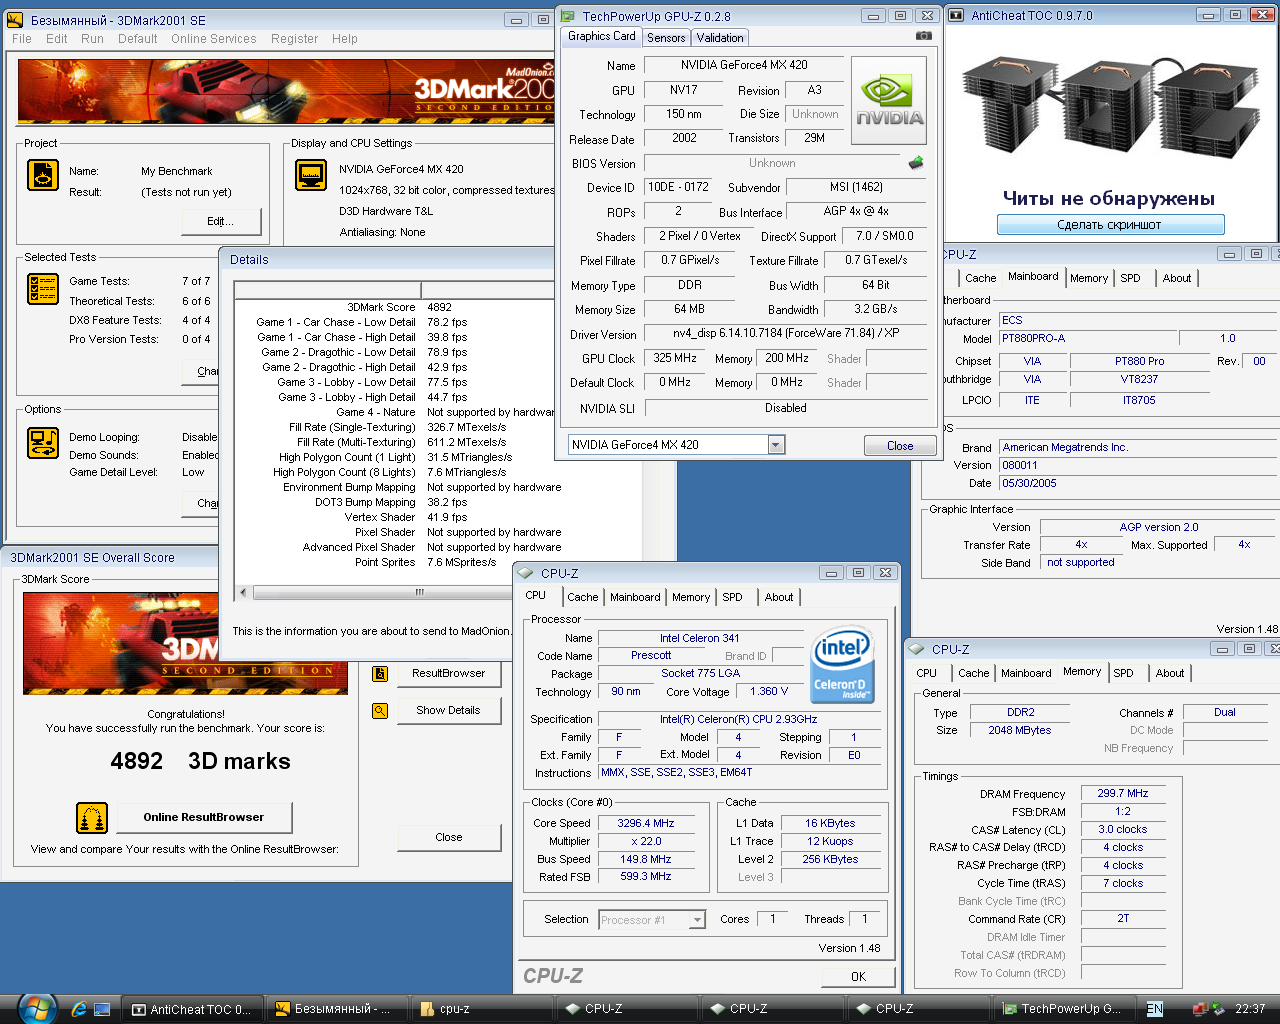Click the 'Vertex Shader 41.9 fps' row
The height and width of the screenshot is (1024, 1280).
(406, 517)
